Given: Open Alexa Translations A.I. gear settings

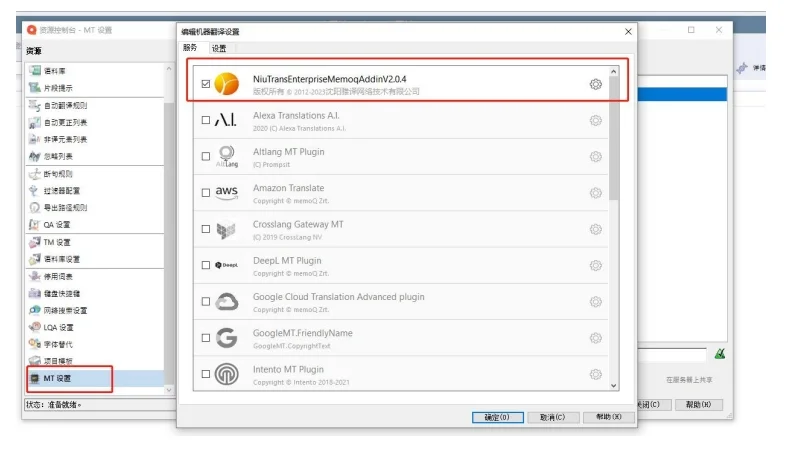Looking at the screenshot, I should pos(595,120).
